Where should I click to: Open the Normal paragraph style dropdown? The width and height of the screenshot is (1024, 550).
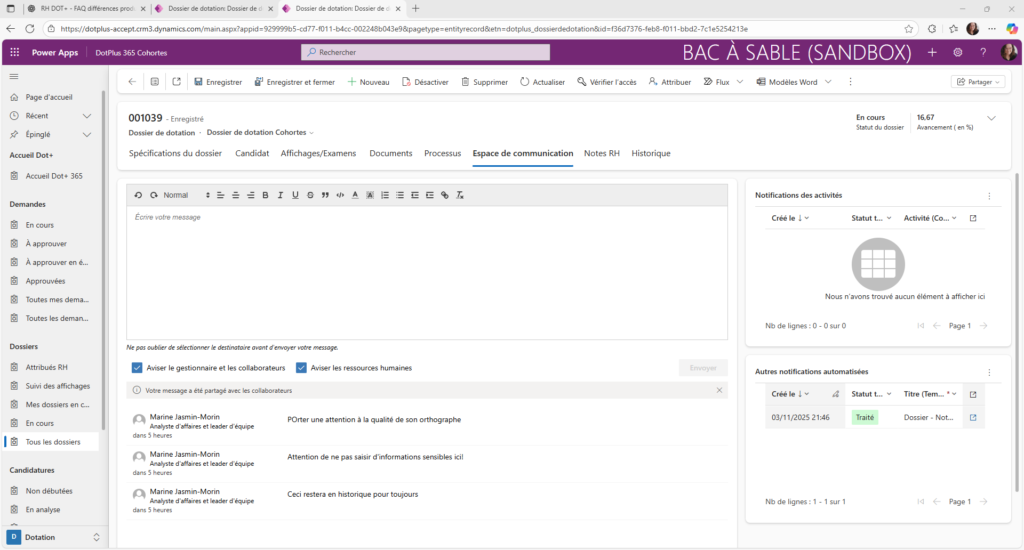click(x=186, y=195)
